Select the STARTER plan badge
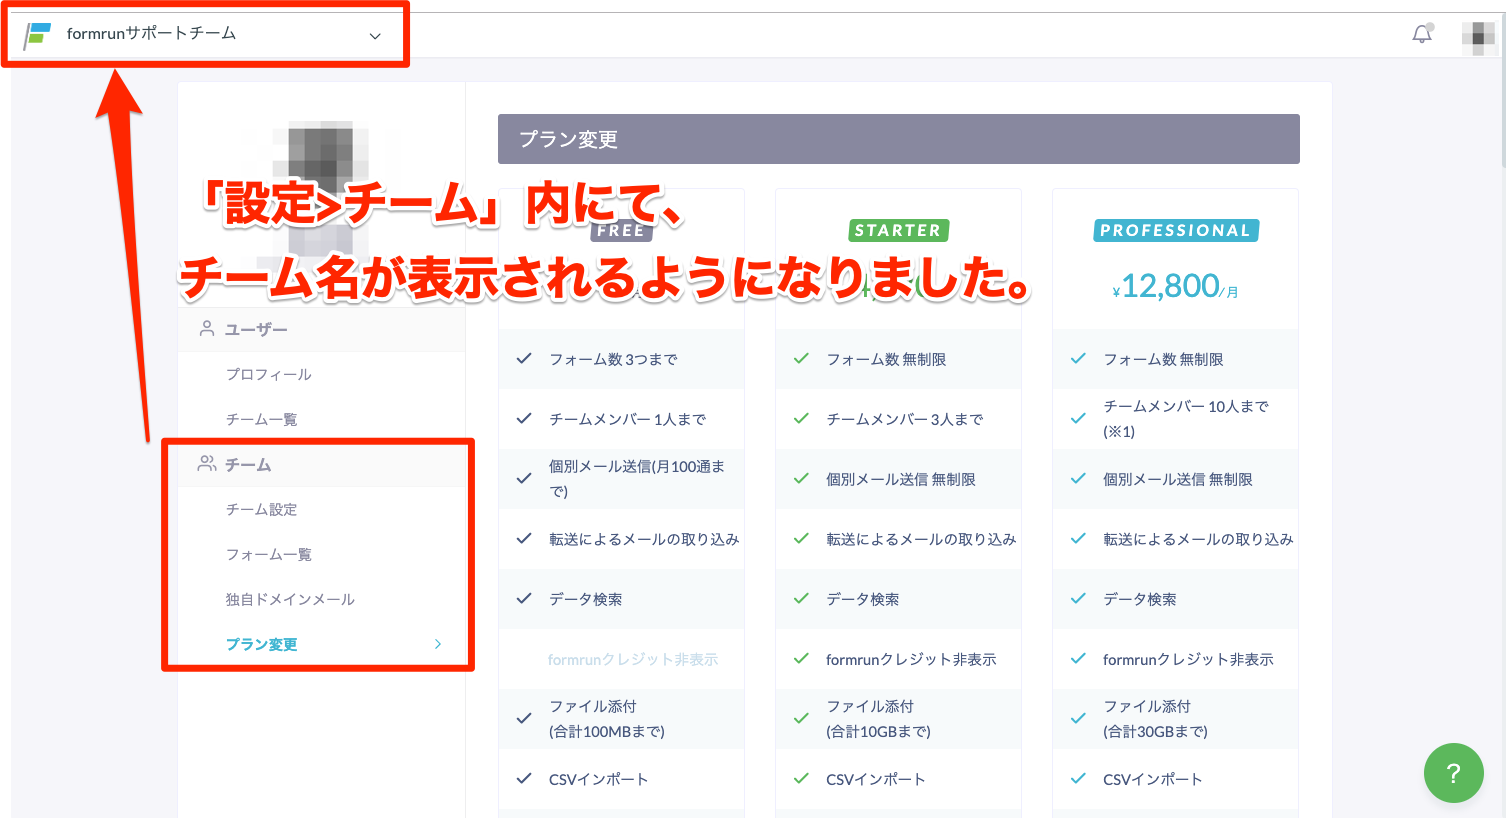The image size is (1506, 818). click(x=897, y=230)
